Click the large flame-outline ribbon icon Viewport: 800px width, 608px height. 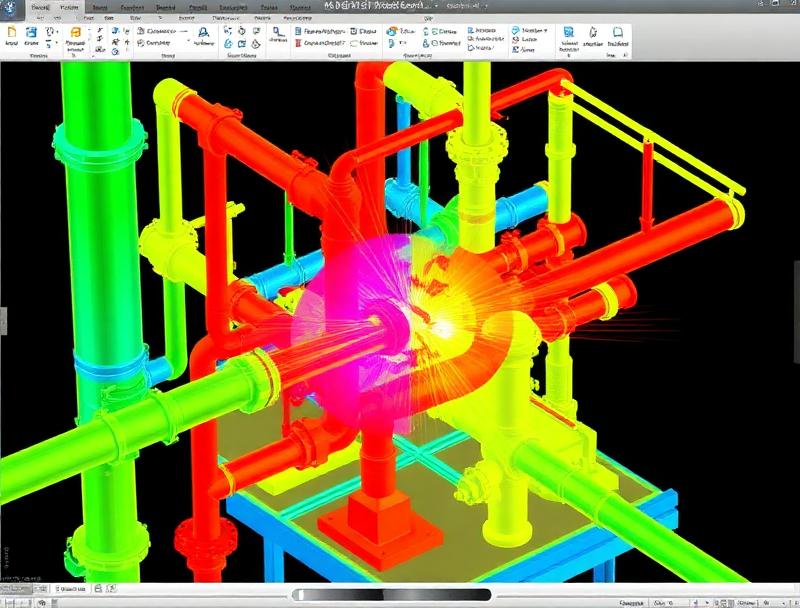pos(593,33)
